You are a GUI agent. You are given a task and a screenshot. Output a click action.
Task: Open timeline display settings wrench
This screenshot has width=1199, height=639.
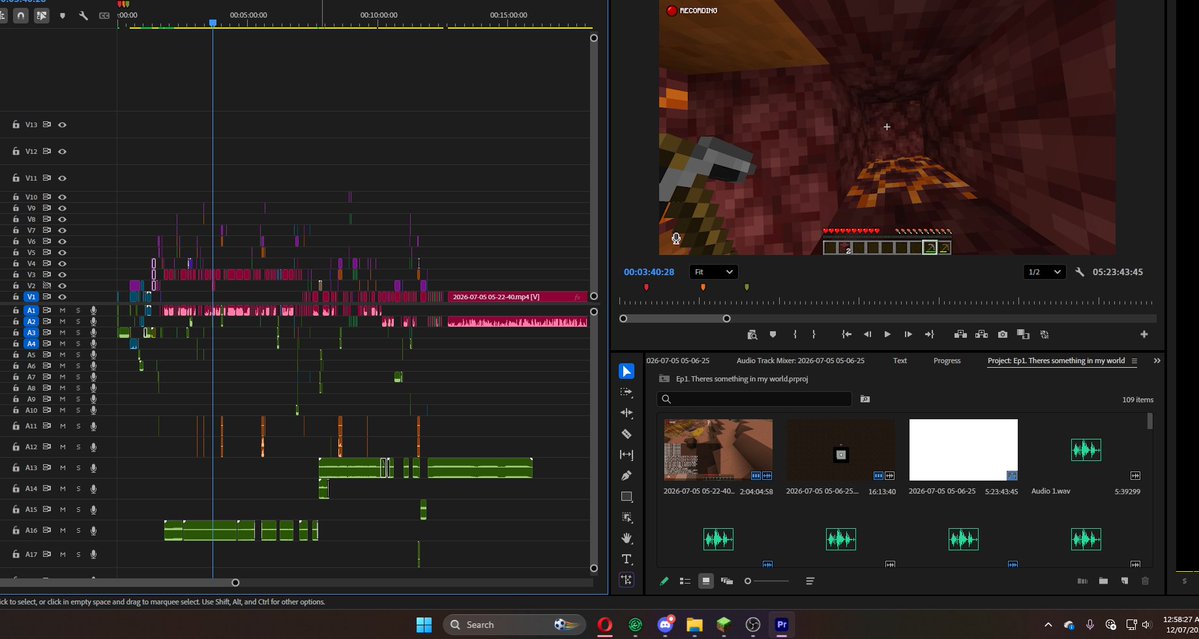click(x=83, y=15)
